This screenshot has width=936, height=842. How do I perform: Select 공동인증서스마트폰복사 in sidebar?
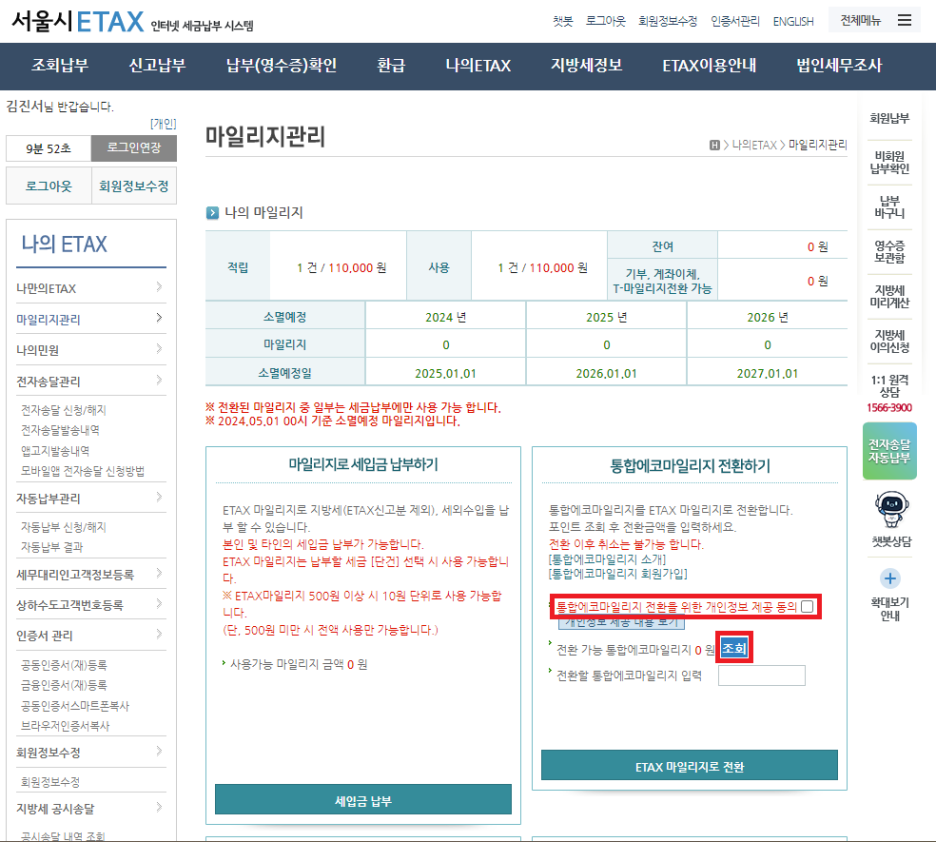(75, 705)
